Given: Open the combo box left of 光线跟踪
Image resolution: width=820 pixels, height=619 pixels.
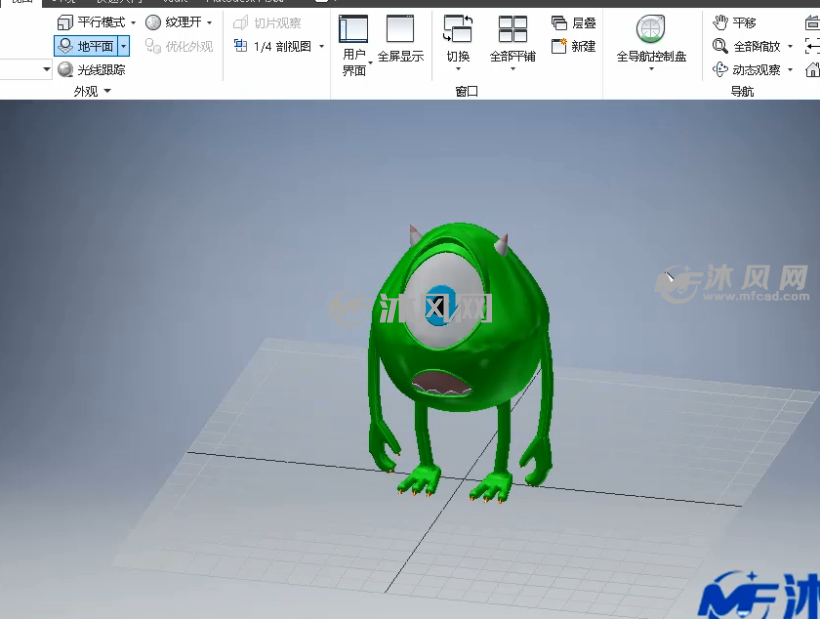Looking at the screenshot, I should point(26,70).
